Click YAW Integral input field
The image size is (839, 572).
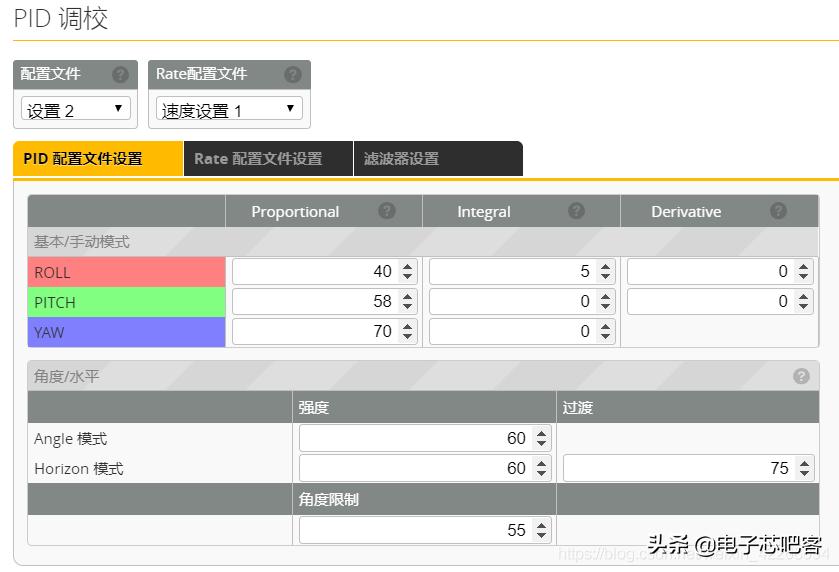point(522,331)
